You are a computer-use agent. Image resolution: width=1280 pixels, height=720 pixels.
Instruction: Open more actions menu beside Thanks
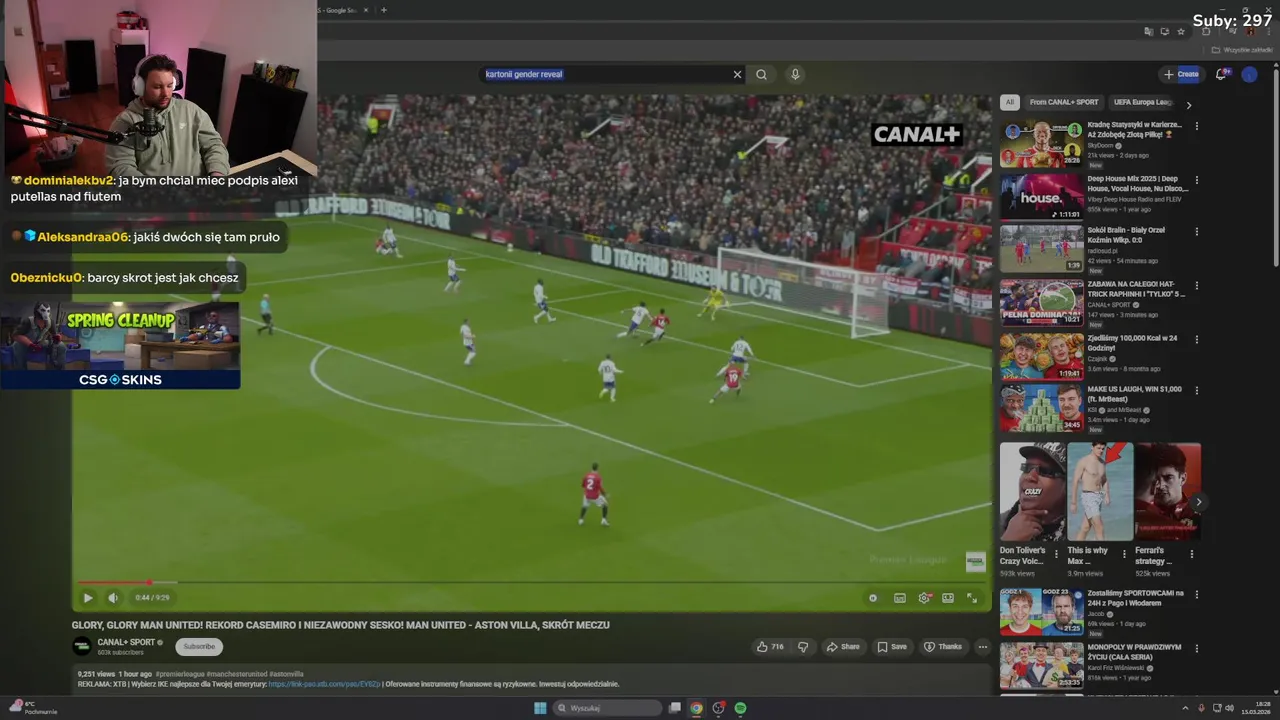(982, 647)
